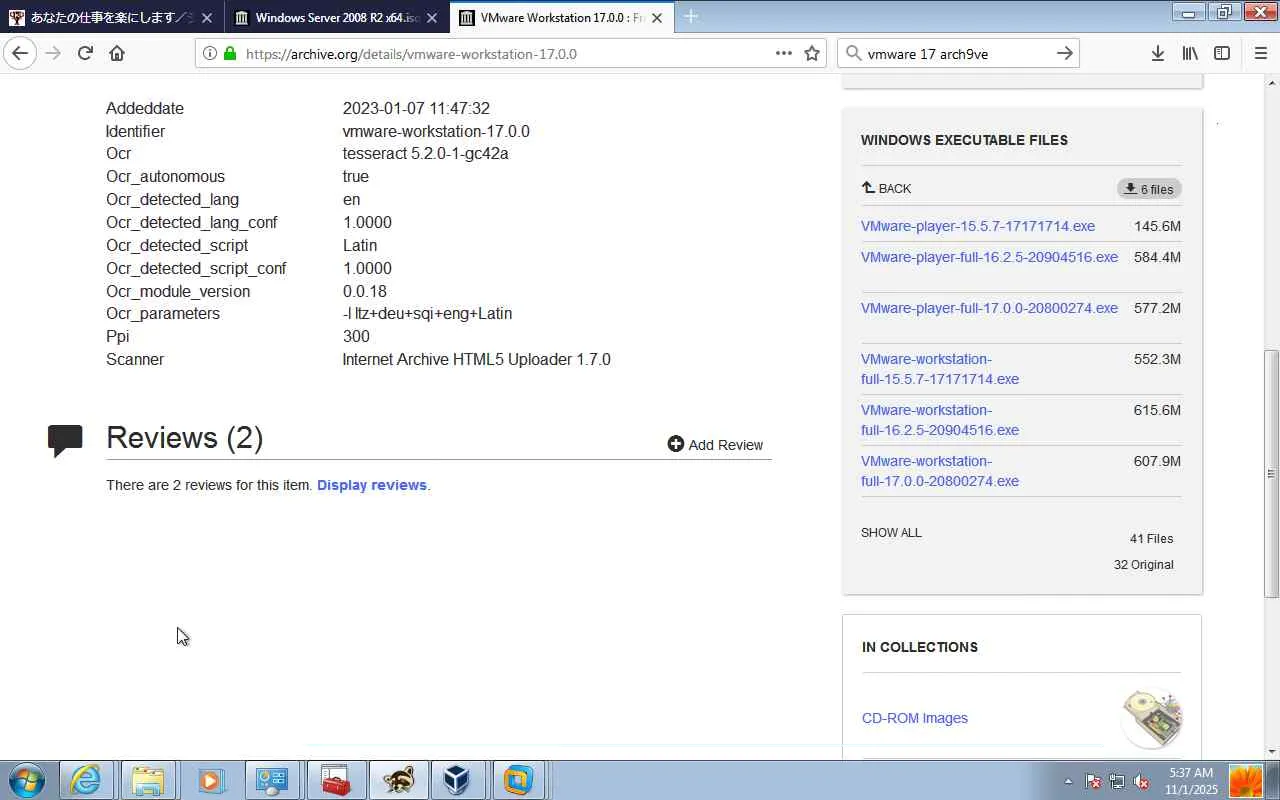
Task: Download VMware-player-15.5.7-17171714.exe
Action: 978,226
